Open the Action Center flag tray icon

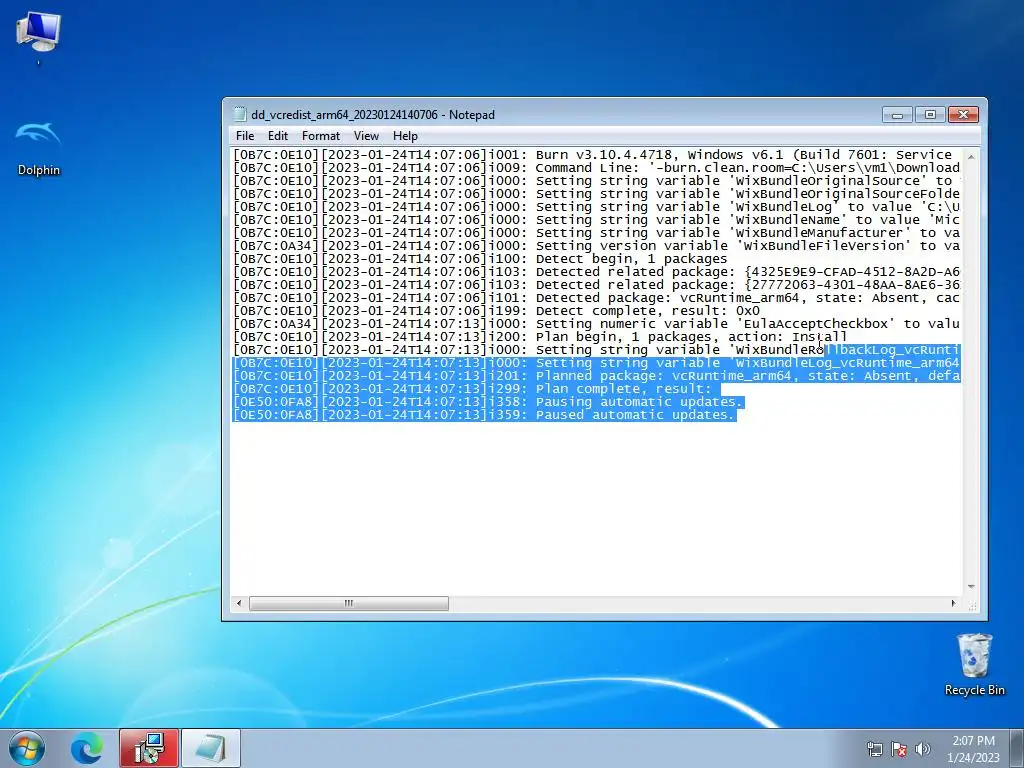(x=899, y=749)
